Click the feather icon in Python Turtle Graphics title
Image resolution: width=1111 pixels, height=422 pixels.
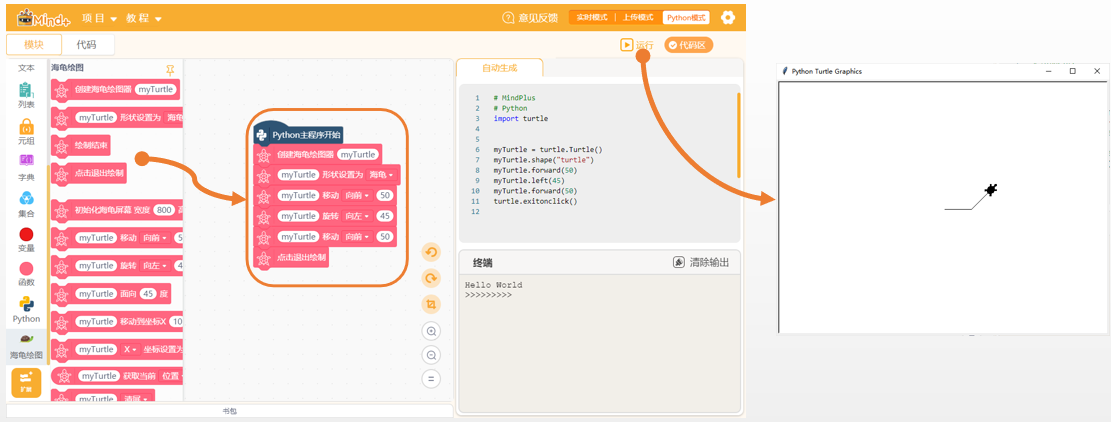(785, 71)
